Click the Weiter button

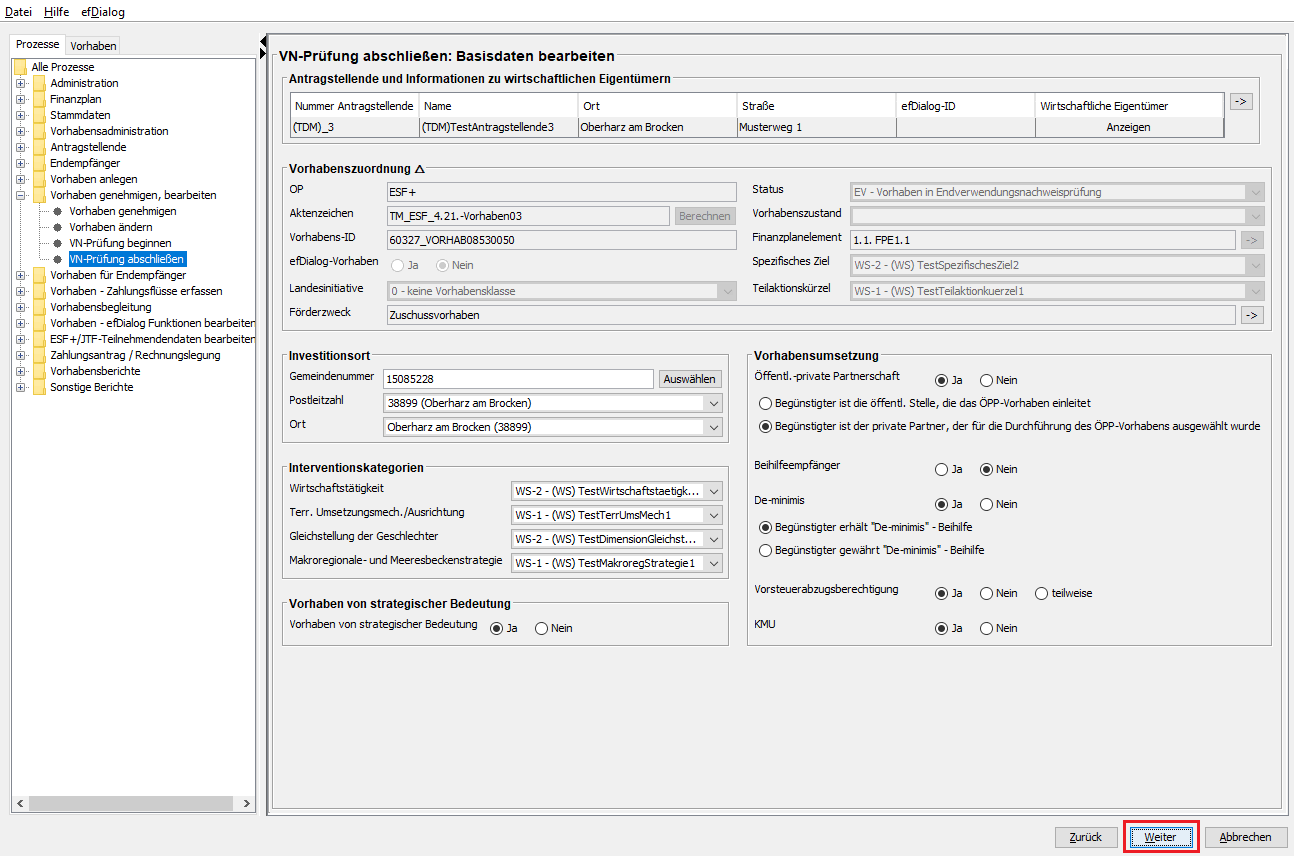point(1160,837)
